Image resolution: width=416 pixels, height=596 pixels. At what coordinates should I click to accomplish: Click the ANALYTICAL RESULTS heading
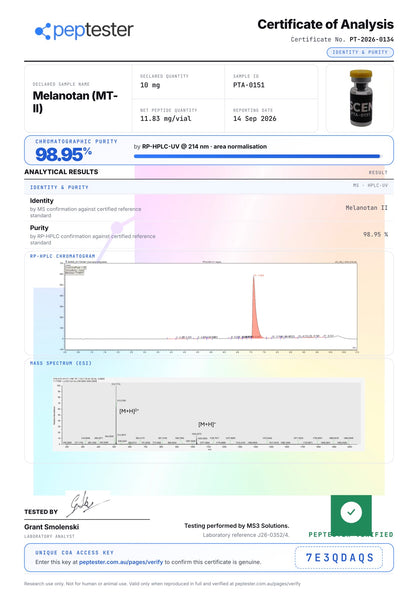click(61, 172)
